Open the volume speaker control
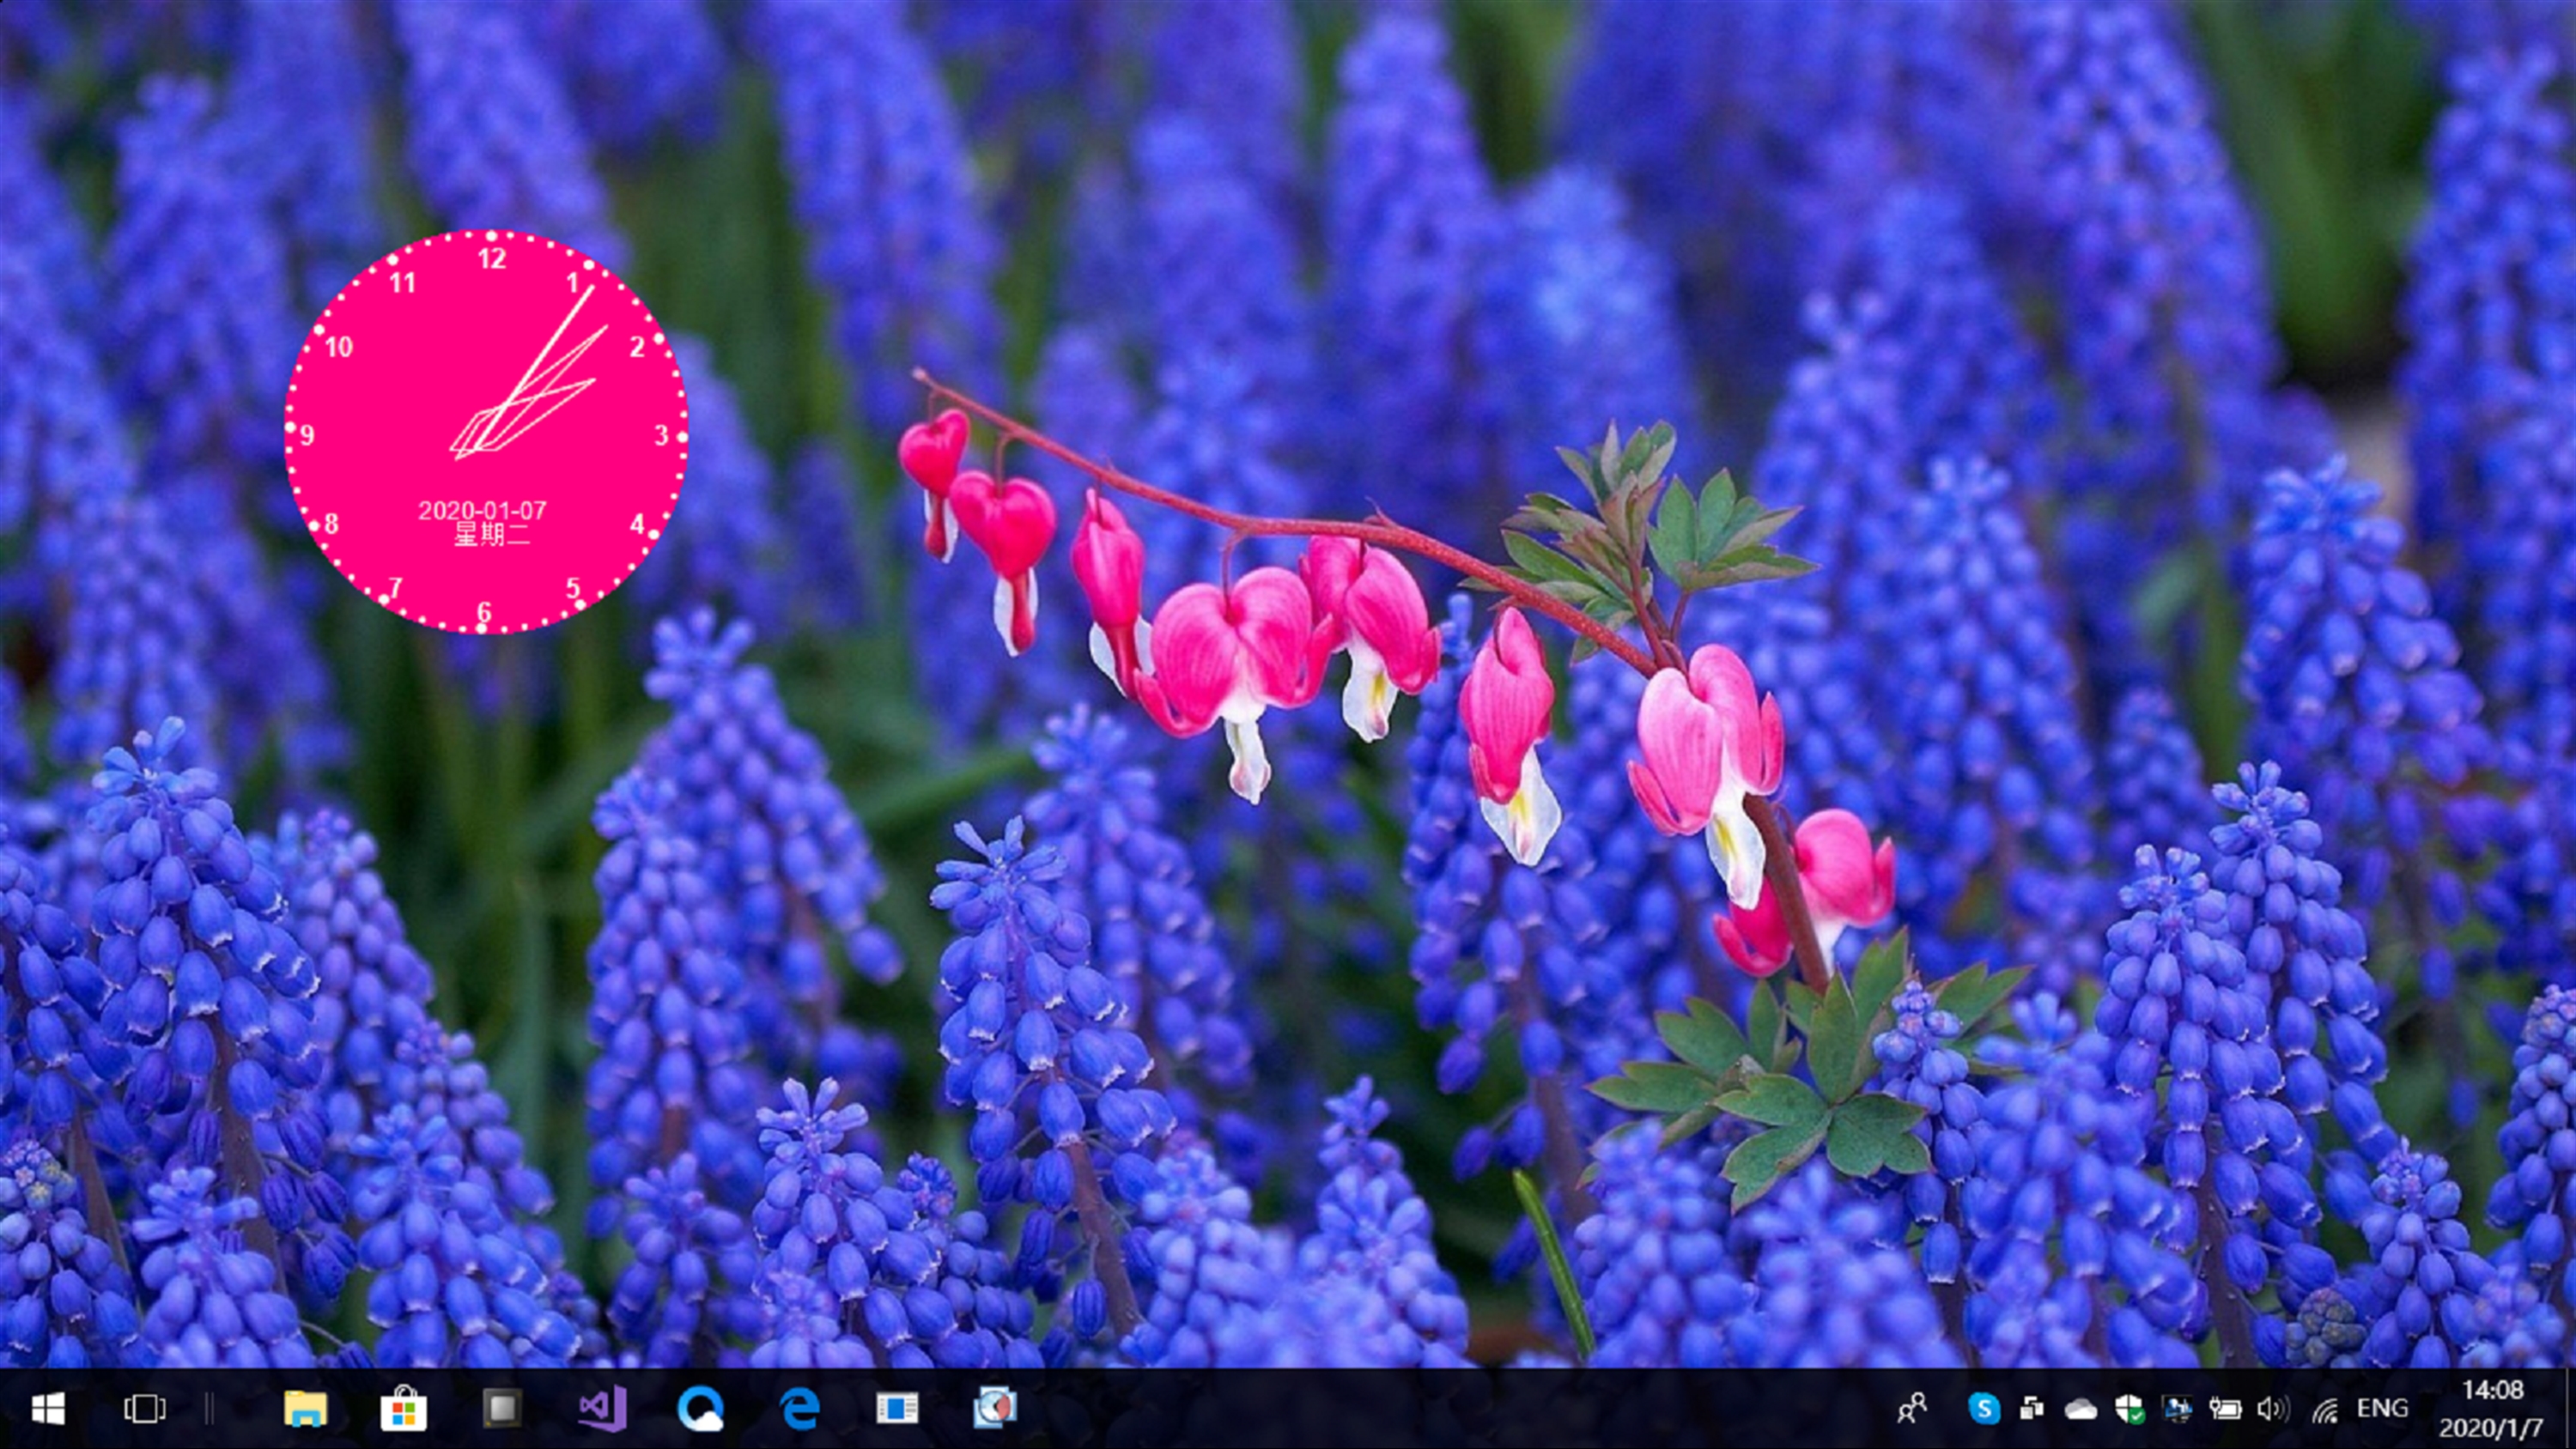2576x1449 pixels. 2272,1409
